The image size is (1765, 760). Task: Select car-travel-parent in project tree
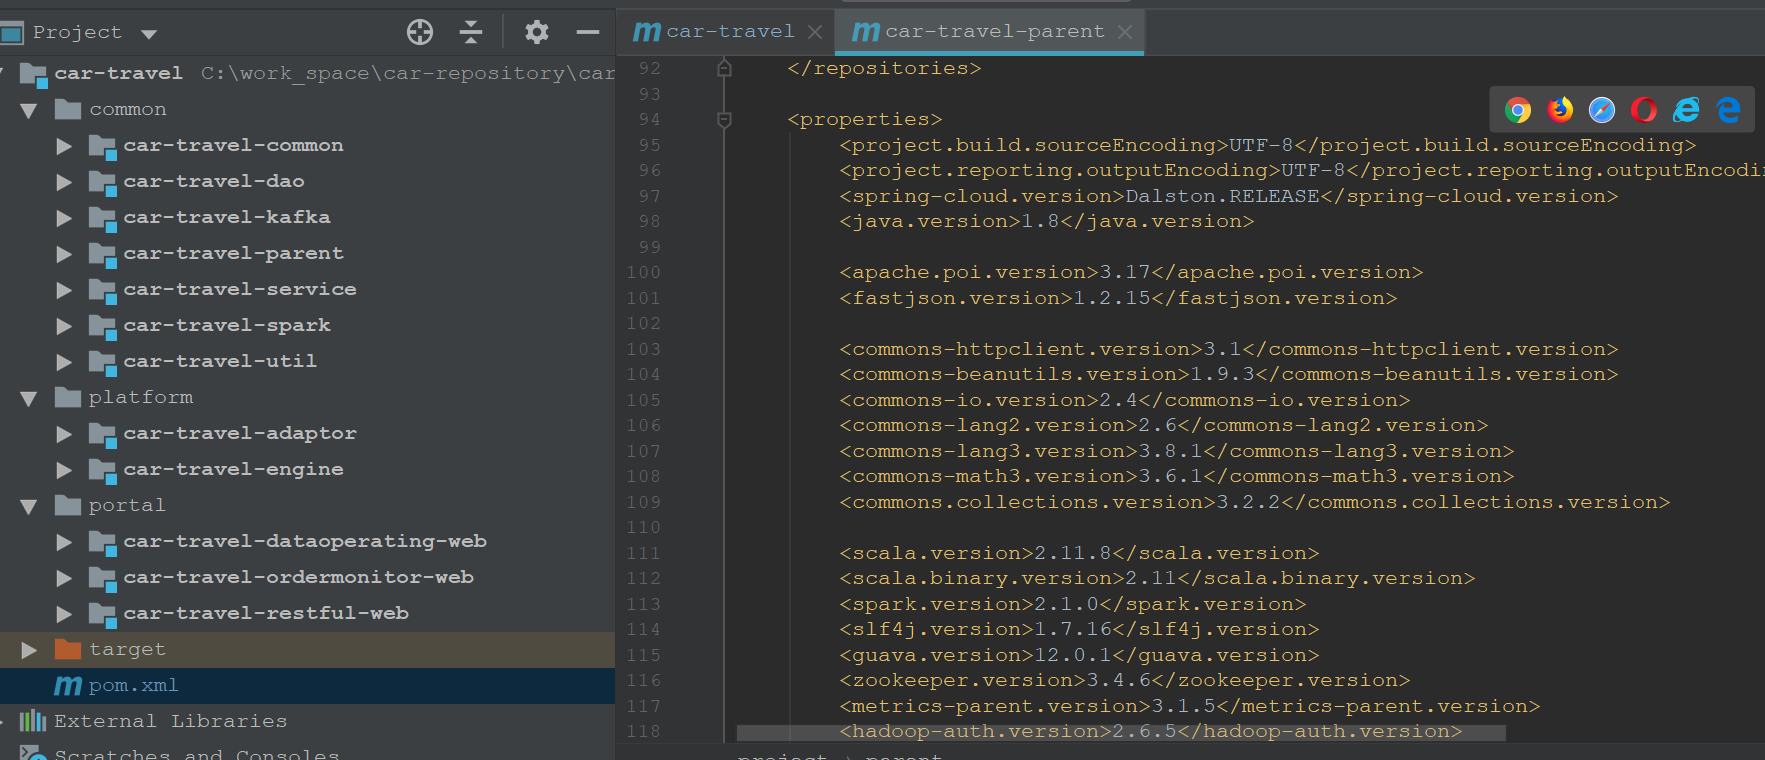pos(234,254)
